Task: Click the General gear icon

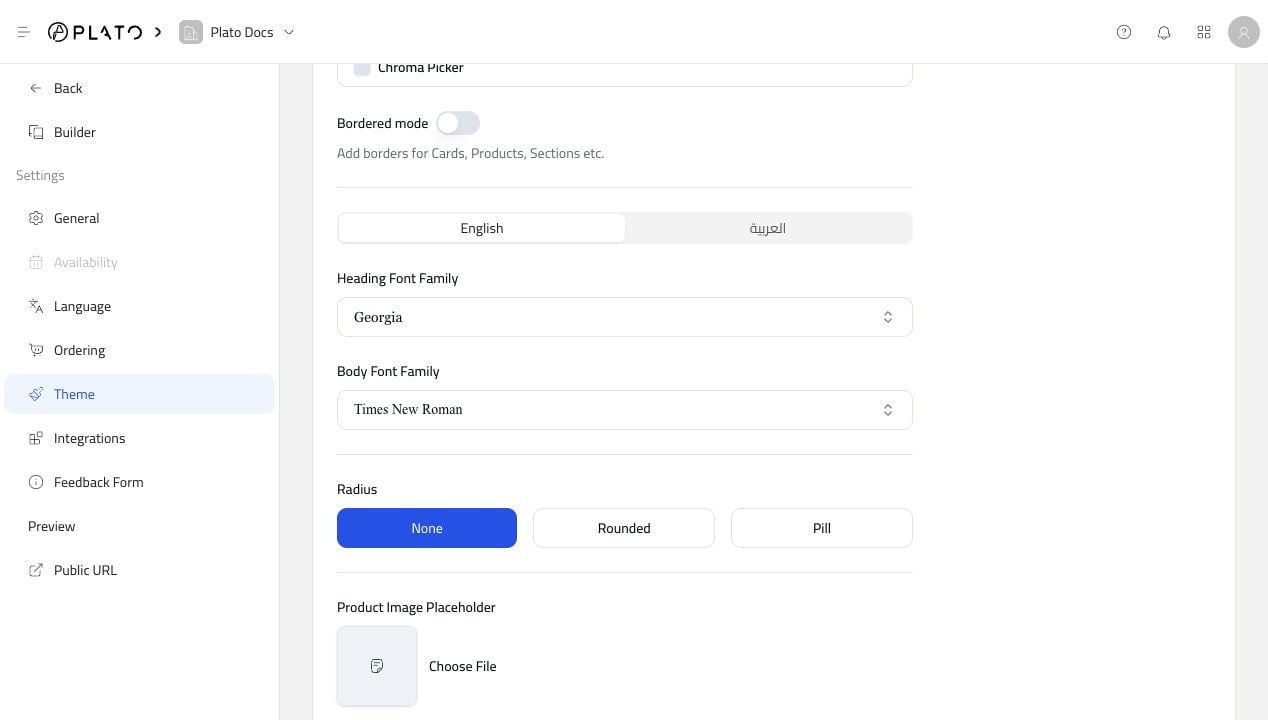Action: [36, 218]
